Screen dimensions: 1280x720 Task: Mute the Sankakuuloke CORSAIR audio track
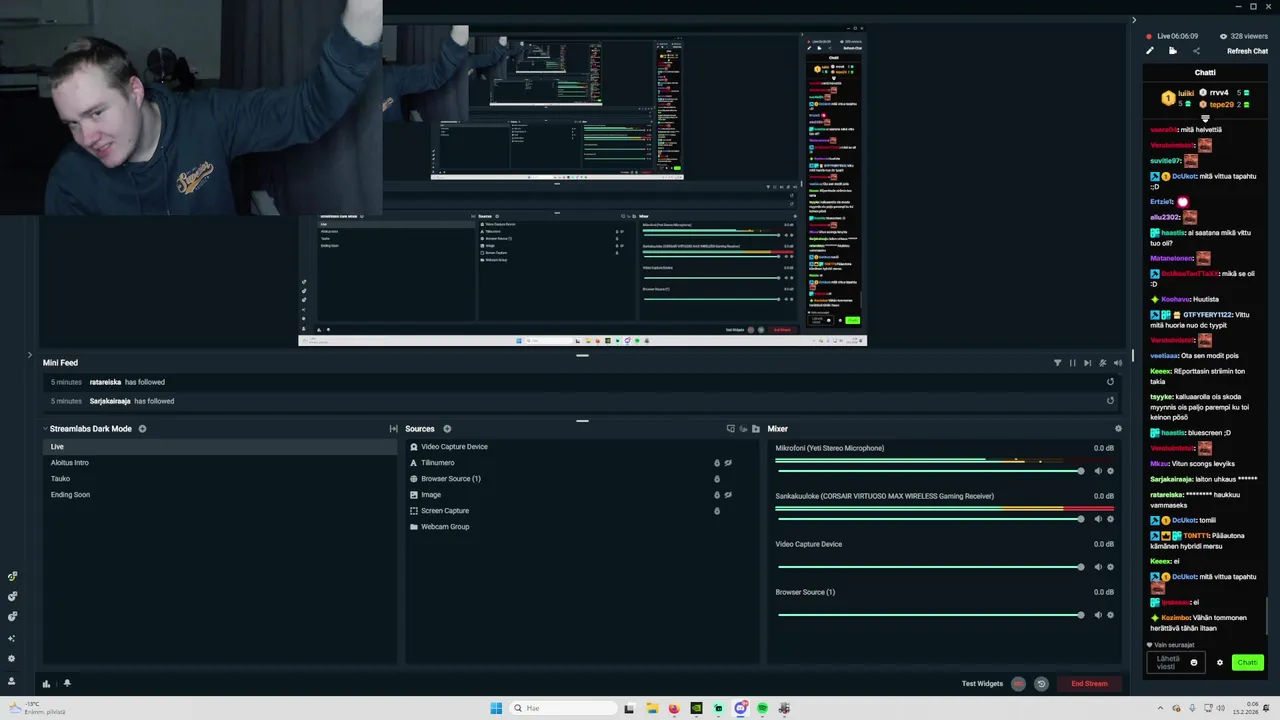click(1097, 519)
